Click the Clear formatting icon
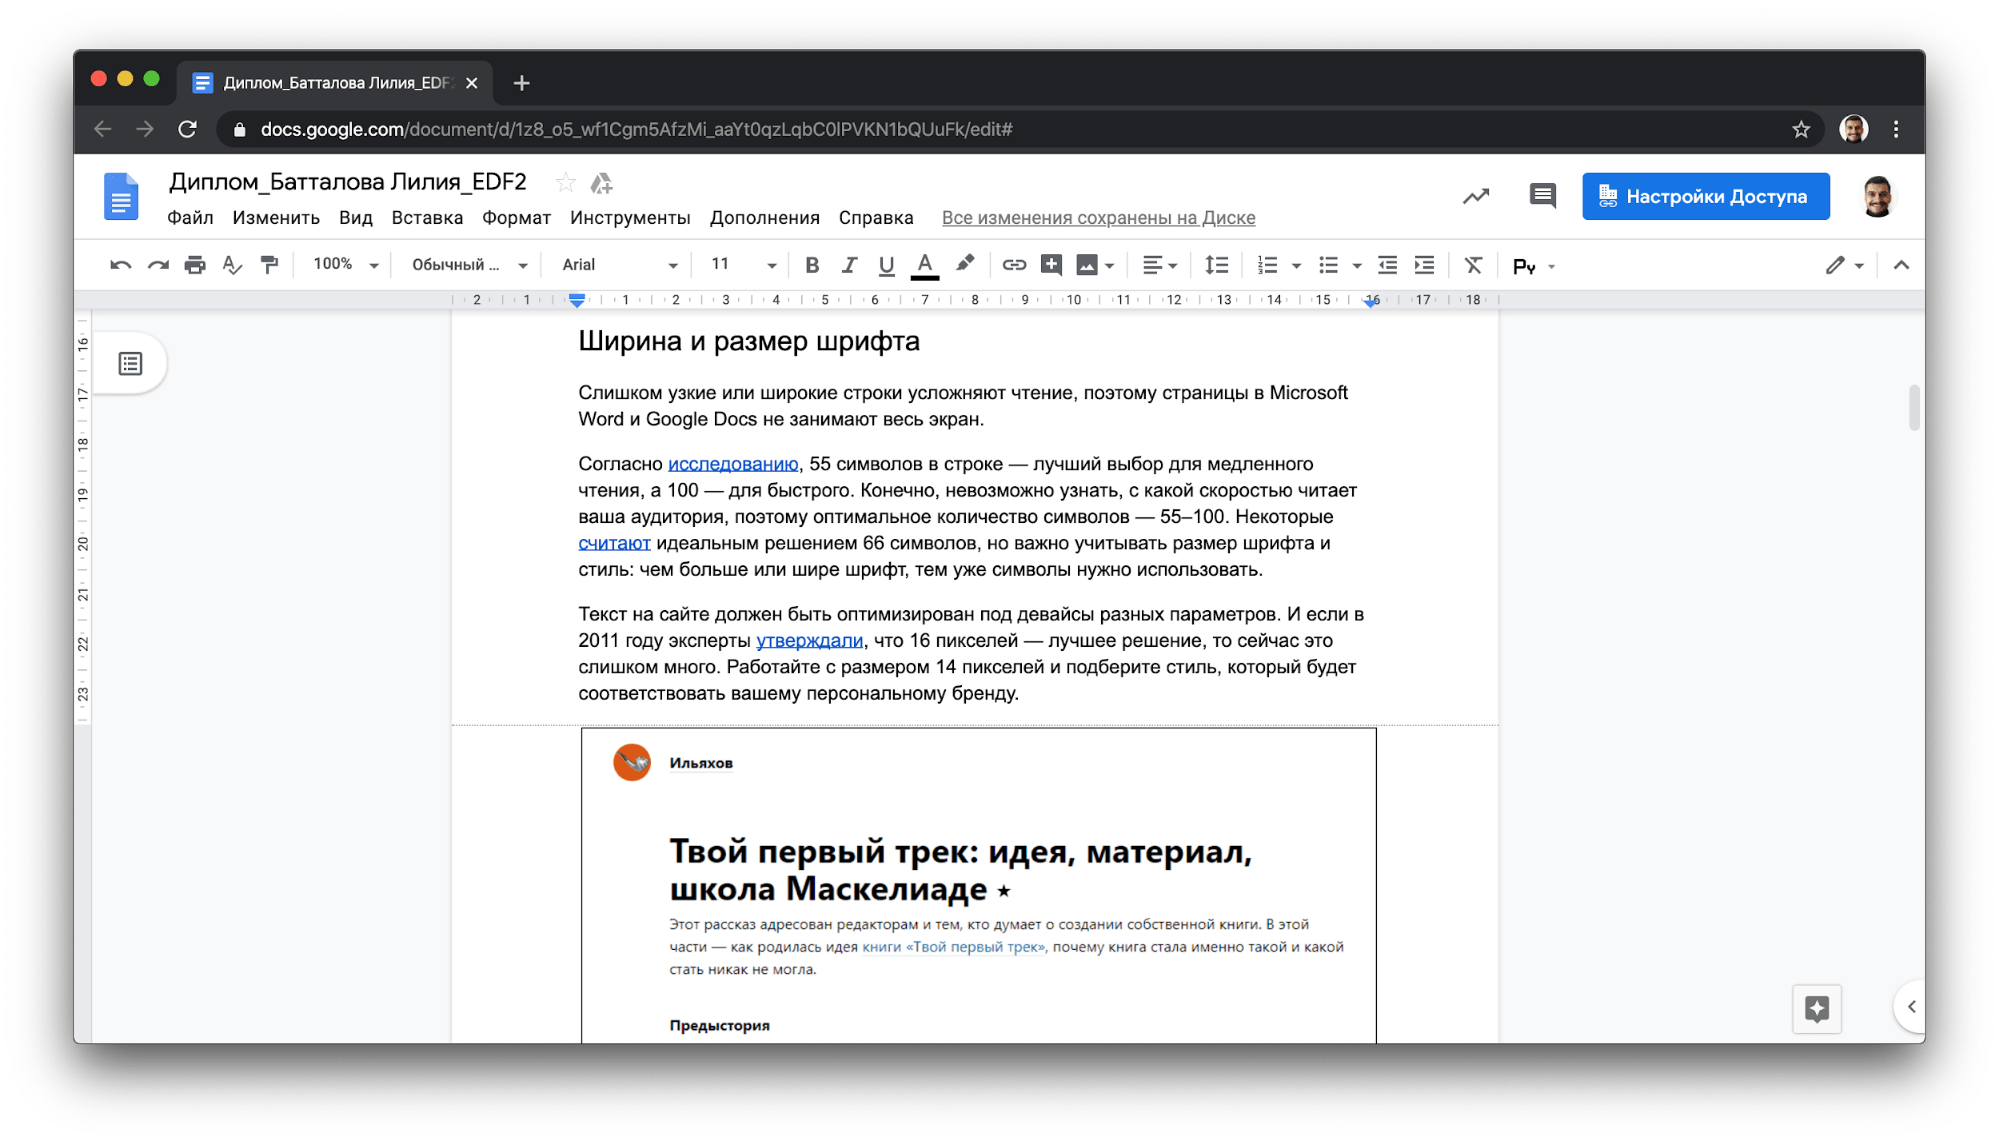The width and height of the screenshot is (1999, 1142). (1473, 264)
